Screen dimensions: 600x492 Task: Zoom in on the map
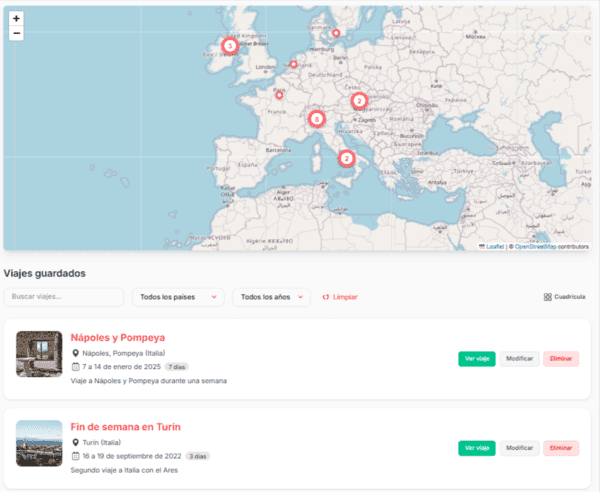(16, 18)
